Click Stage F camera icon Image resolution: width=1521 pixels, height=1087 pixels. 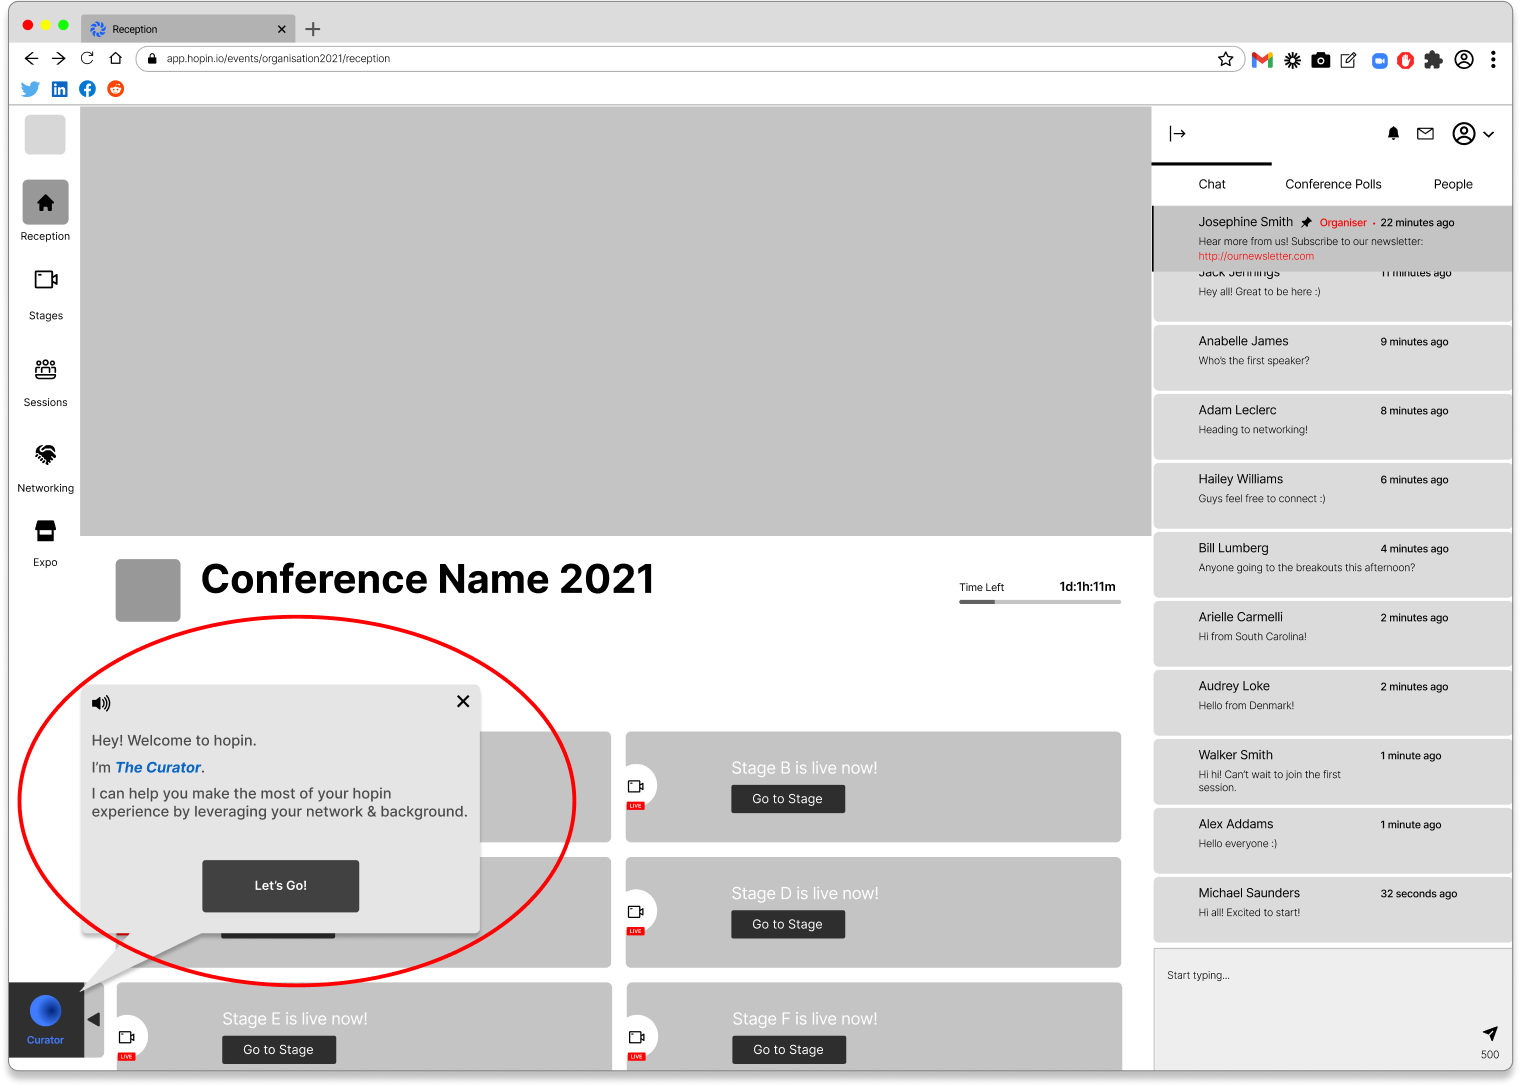pyautogui.click(x=636, y=1038)
